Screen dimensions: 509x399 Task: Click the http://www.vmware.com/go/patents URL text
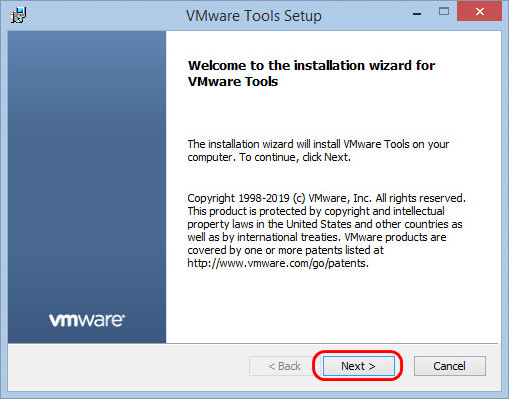[x=277, y=263]
